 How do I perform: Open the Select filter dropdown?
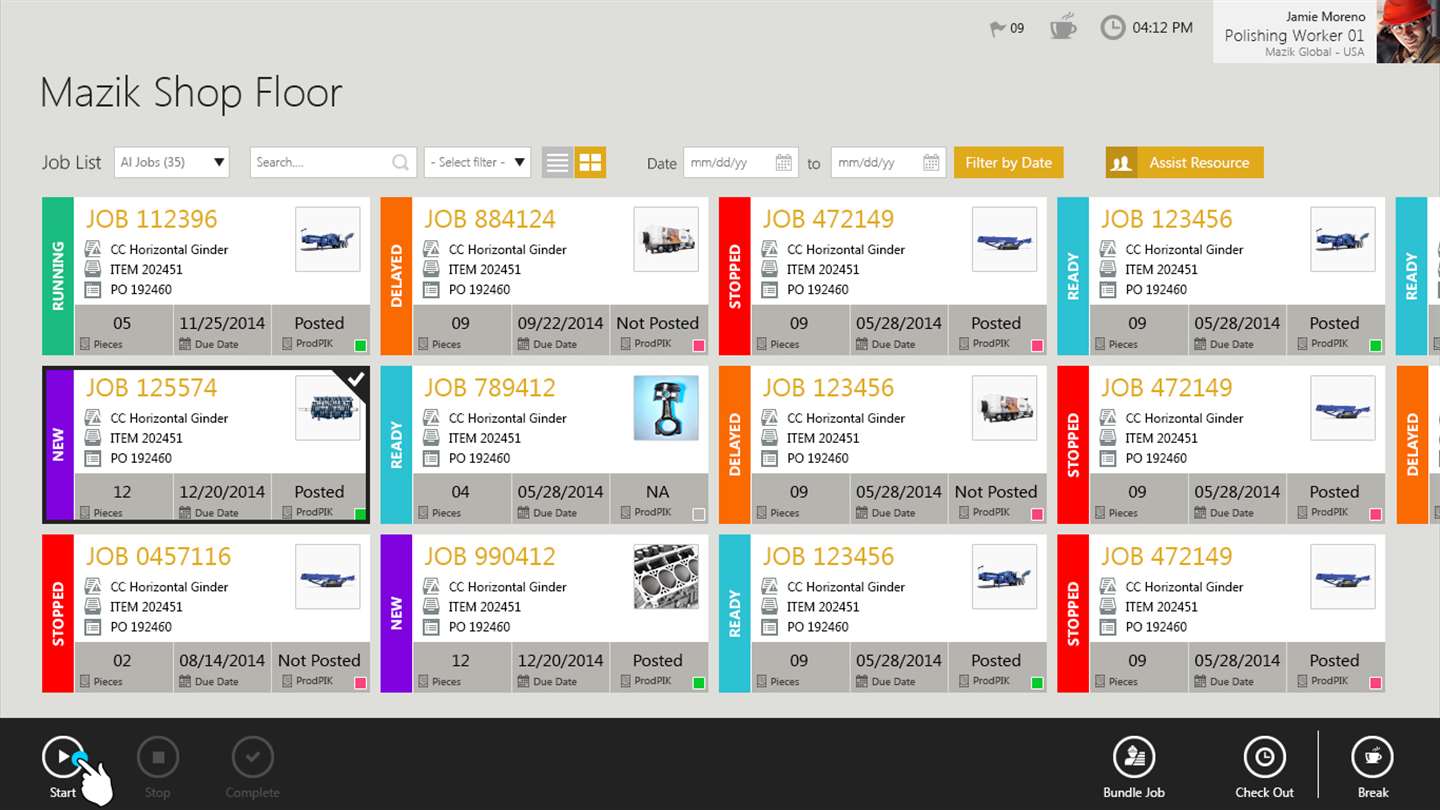click(x=477, y=162)
